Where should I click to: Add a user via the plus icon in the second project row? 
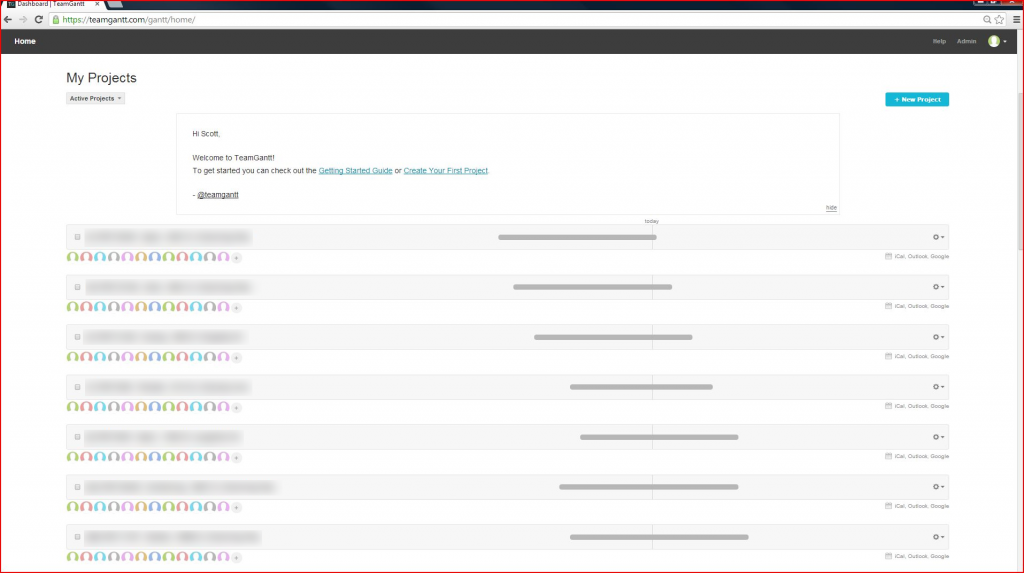pyautogui.click(x=236, y=307)
